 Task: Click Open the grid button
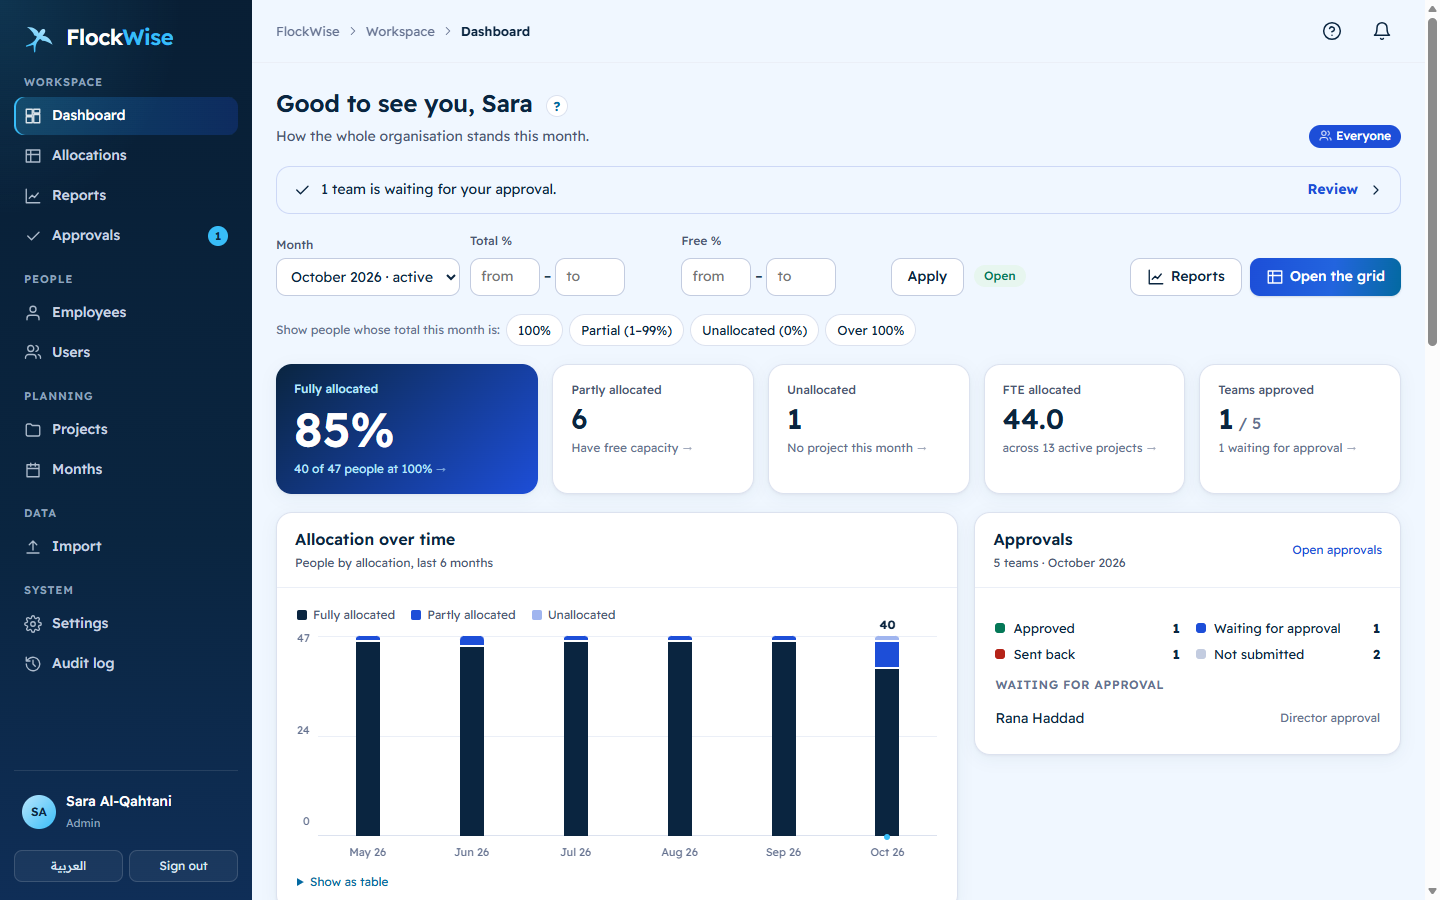click(x=1325, y=277)
